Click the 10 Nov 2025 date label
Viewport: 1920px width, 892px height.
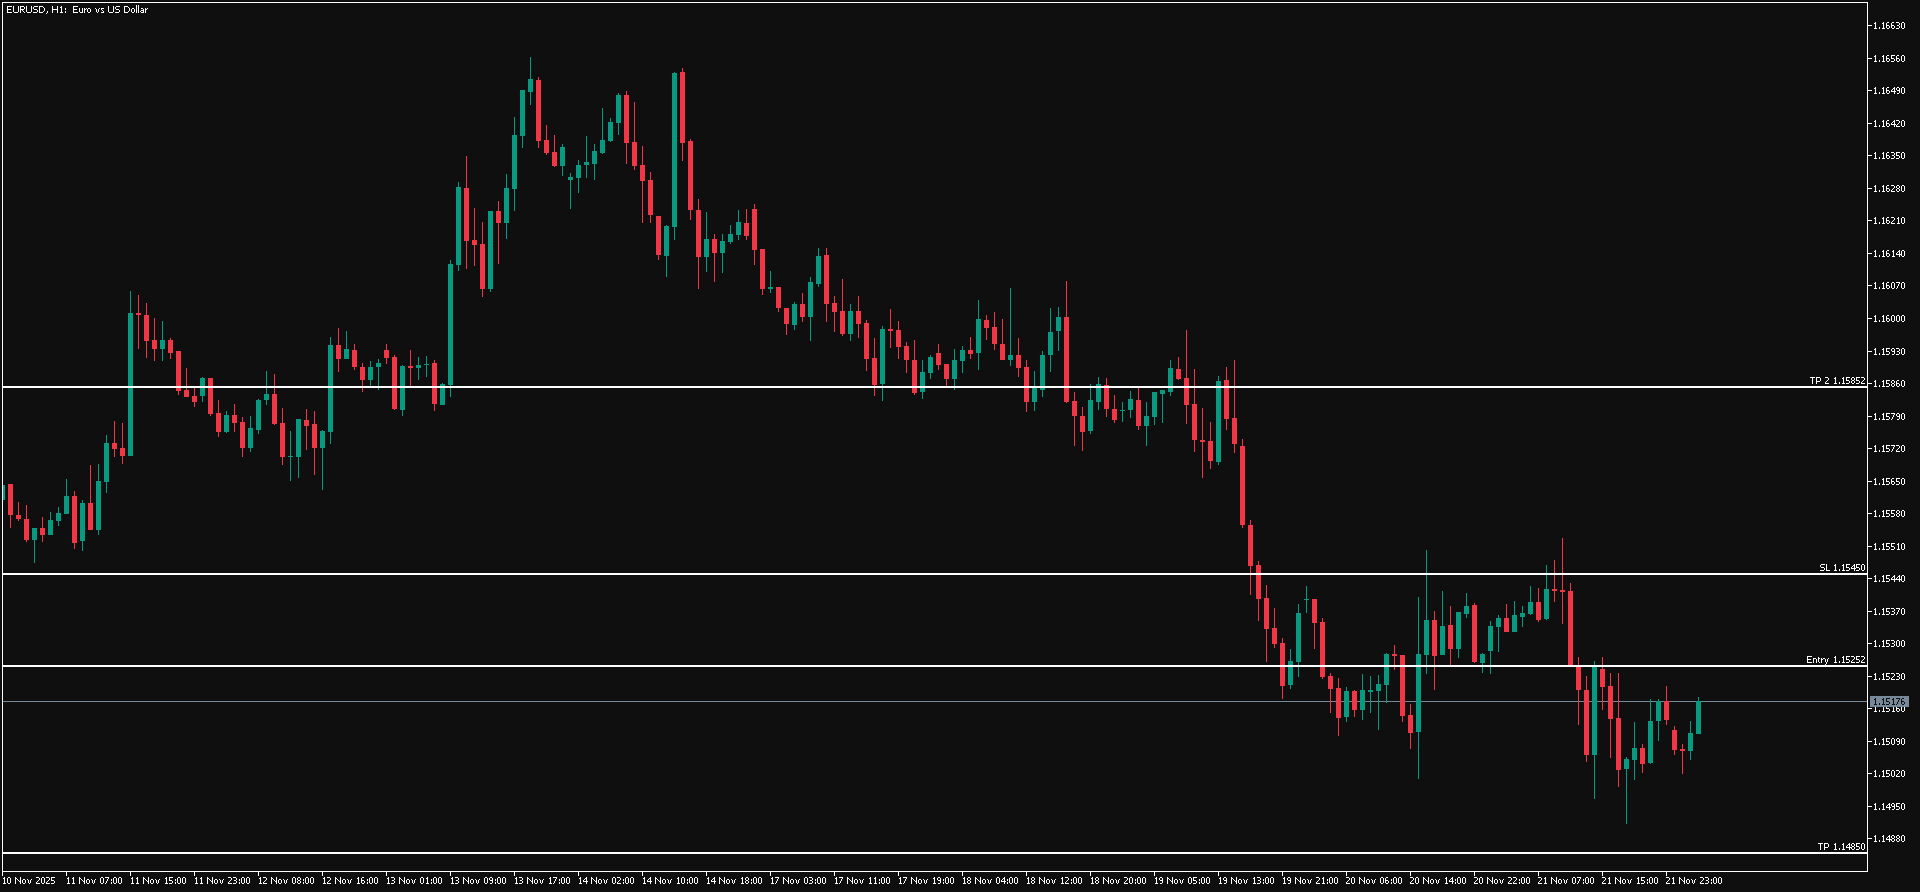29,881
